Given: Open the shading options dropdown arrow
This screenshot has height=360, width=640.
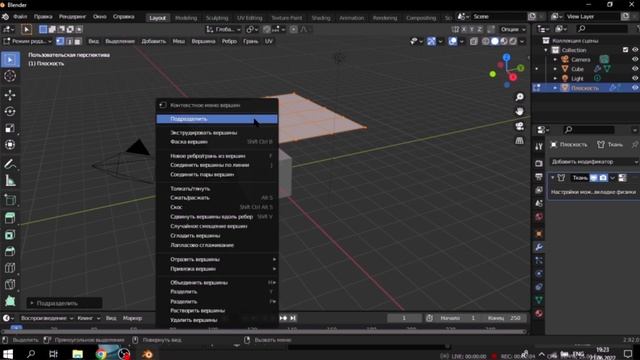Looking at the screenshot, I should tap(522, 41).
